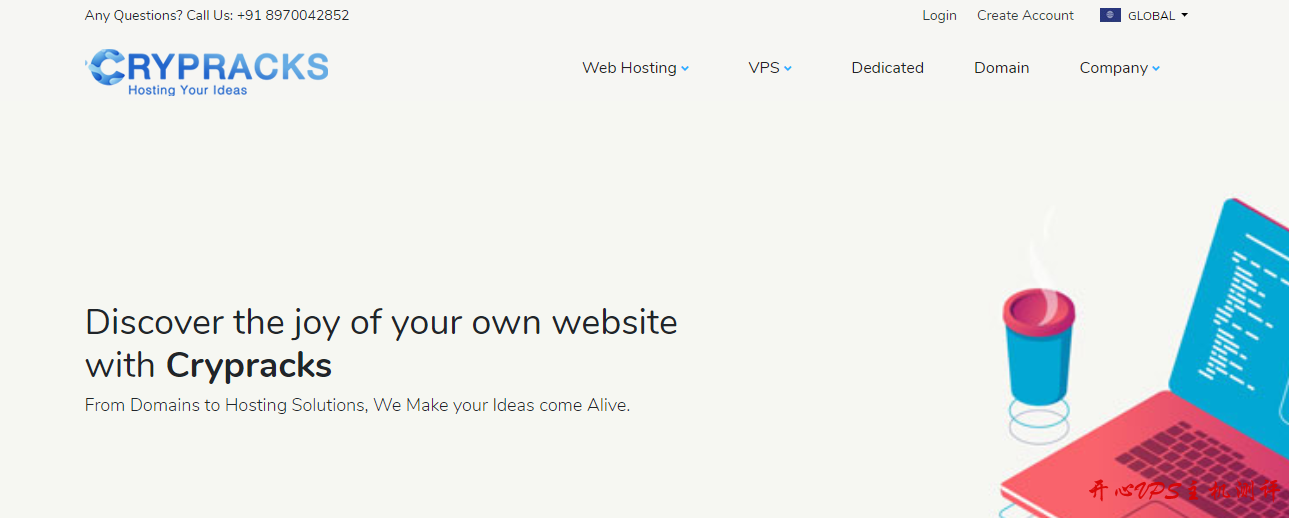Expand the Web Hosting menu
Screen dimensions: 1289x518
(x=636, y=68)
